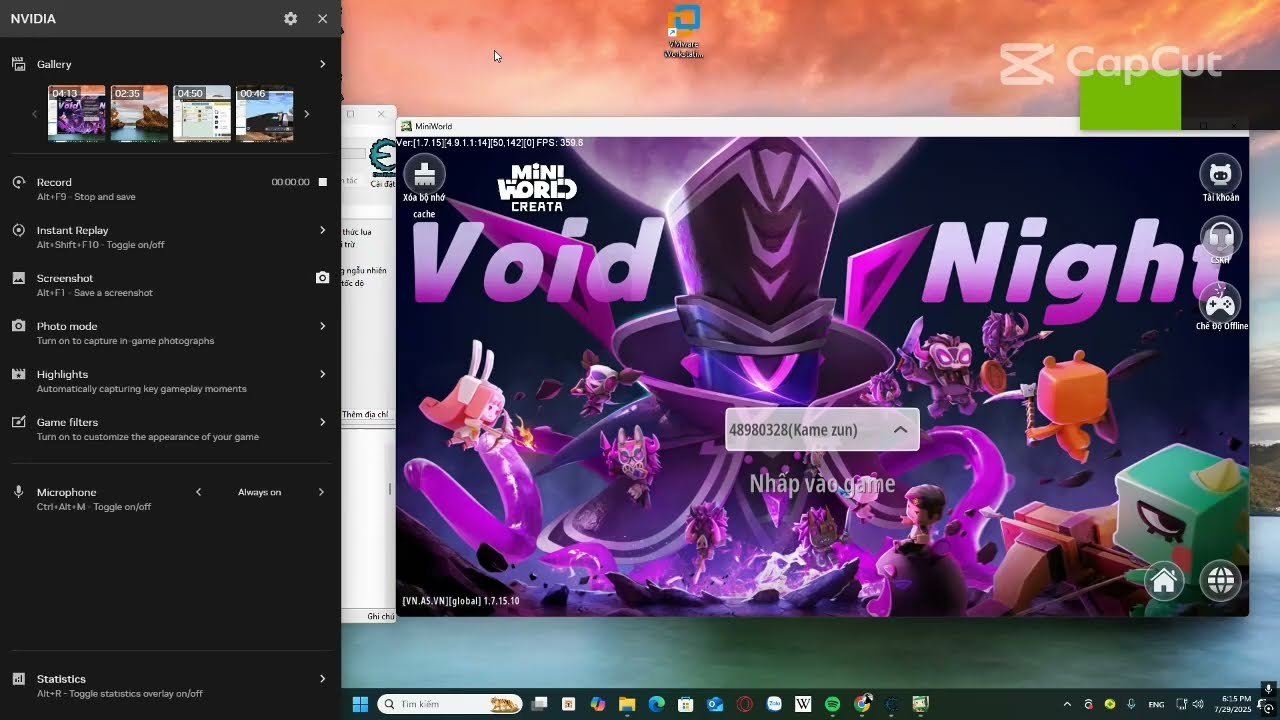Close the NVIDIA overlay panel
1280x720 pixels.
point(322,19)
